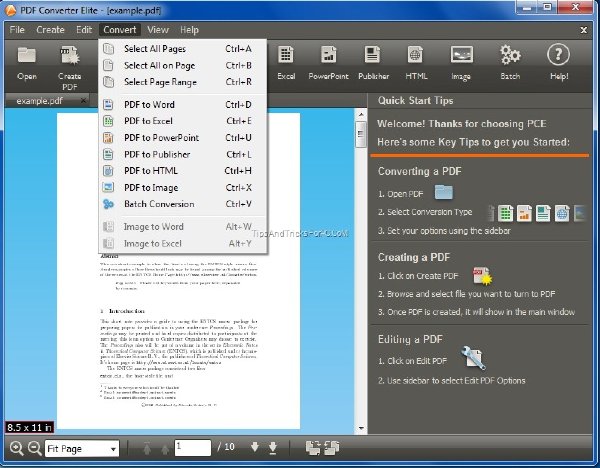This screenshot has width=600, height=468.
Task: Click the HTML conversion toolbar icon
Action: pos(415,55)
